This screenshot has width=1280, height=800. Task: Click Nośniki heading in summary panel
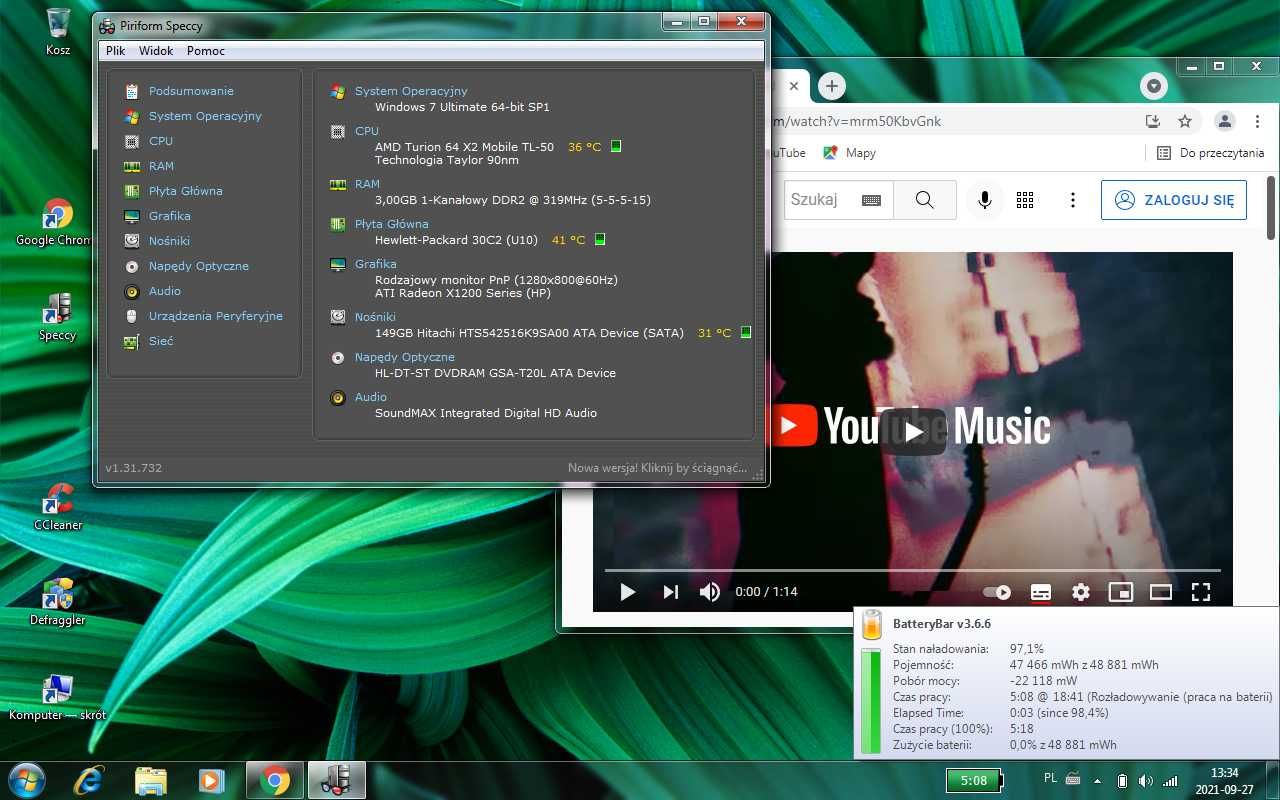point(375,317)
